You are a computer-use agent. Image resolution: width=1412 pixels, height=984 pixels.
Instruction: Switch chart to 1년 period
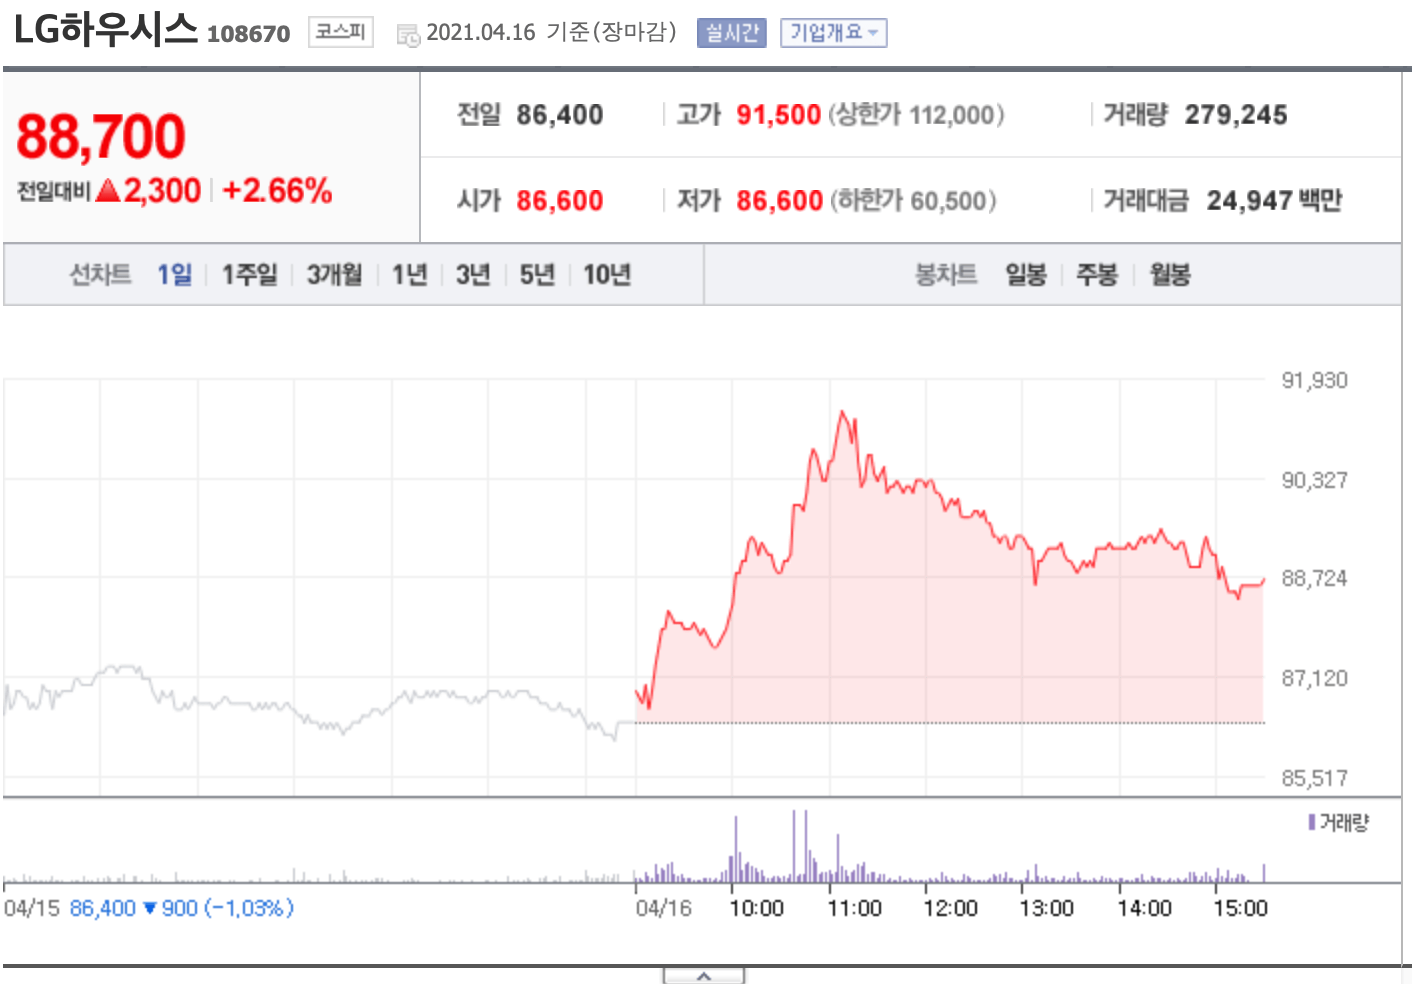point(409,275)
